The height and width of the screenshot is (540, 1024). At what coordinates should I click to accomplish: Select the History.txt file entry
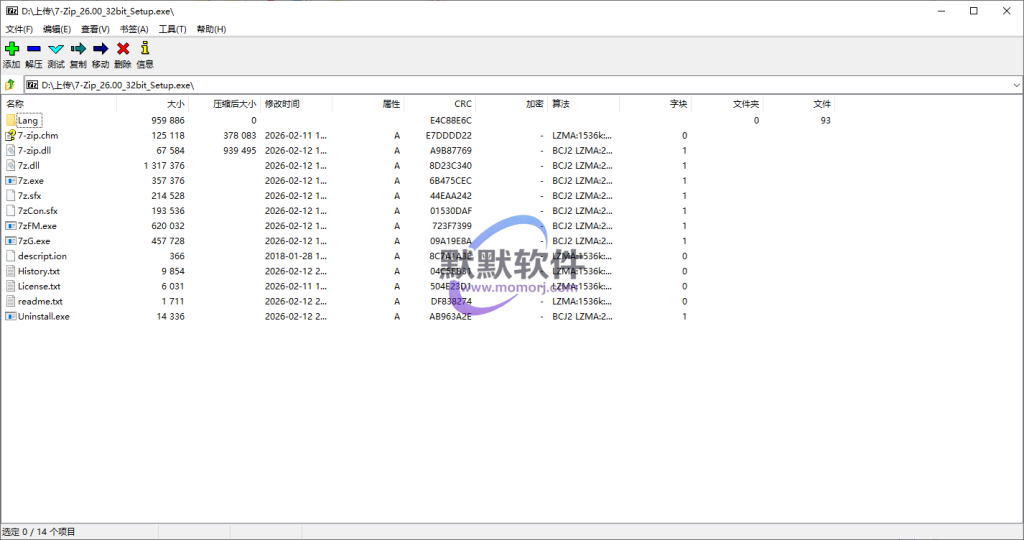pyautogui.click(x=38, y=271)
